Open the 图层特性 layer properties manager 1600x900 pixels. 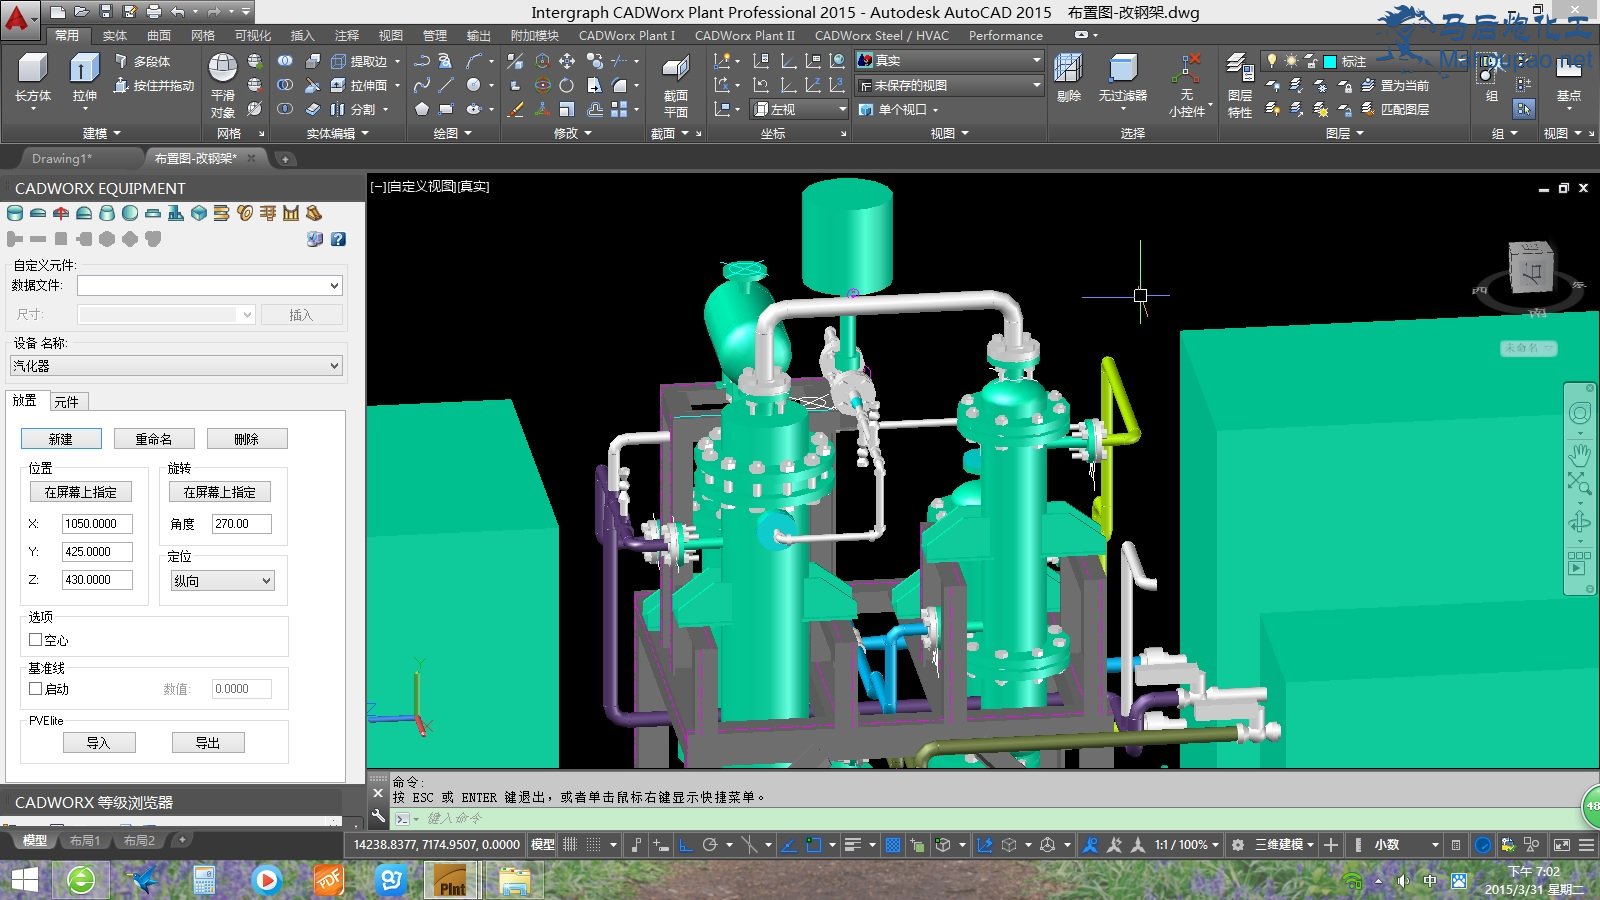coord(1240,85)
